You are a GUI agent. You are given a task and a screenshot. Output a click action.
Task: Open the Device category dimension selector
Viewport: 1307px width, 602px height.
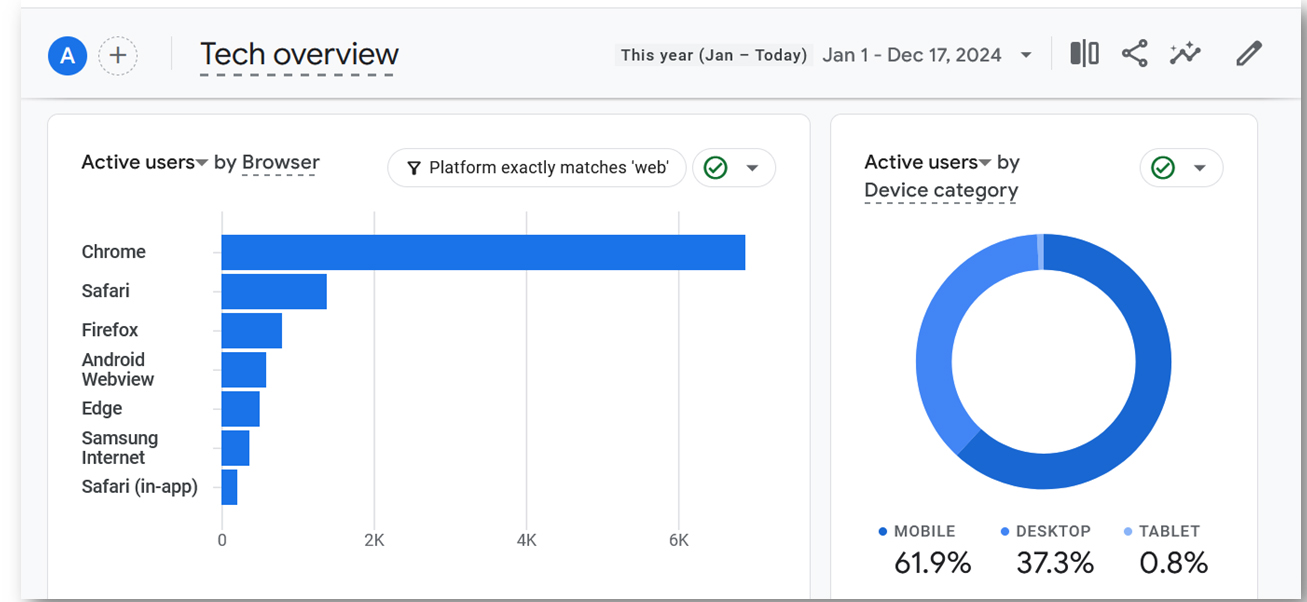click(941, 190)
